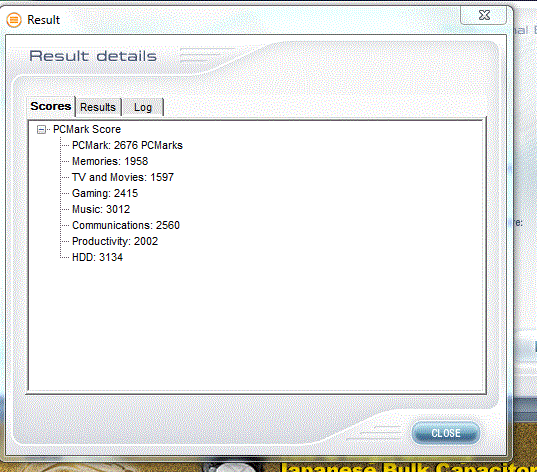The image size is (537, 472).
Task: Select the Gaming: 2415 entry
Action: point(105,194)
